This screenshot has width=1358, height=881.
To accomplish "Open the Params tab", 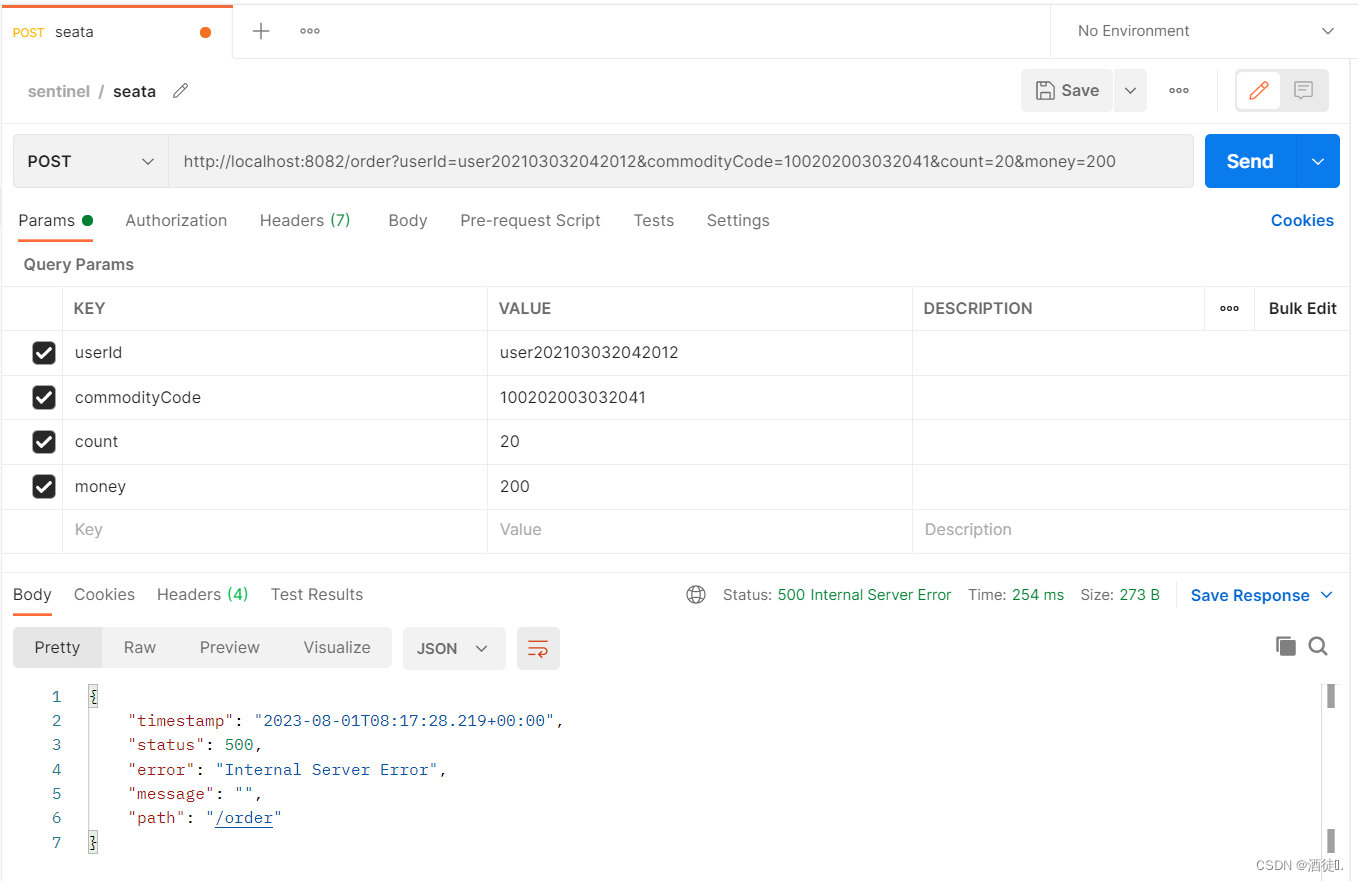I will pyautogui.click(x=55, y=220).
